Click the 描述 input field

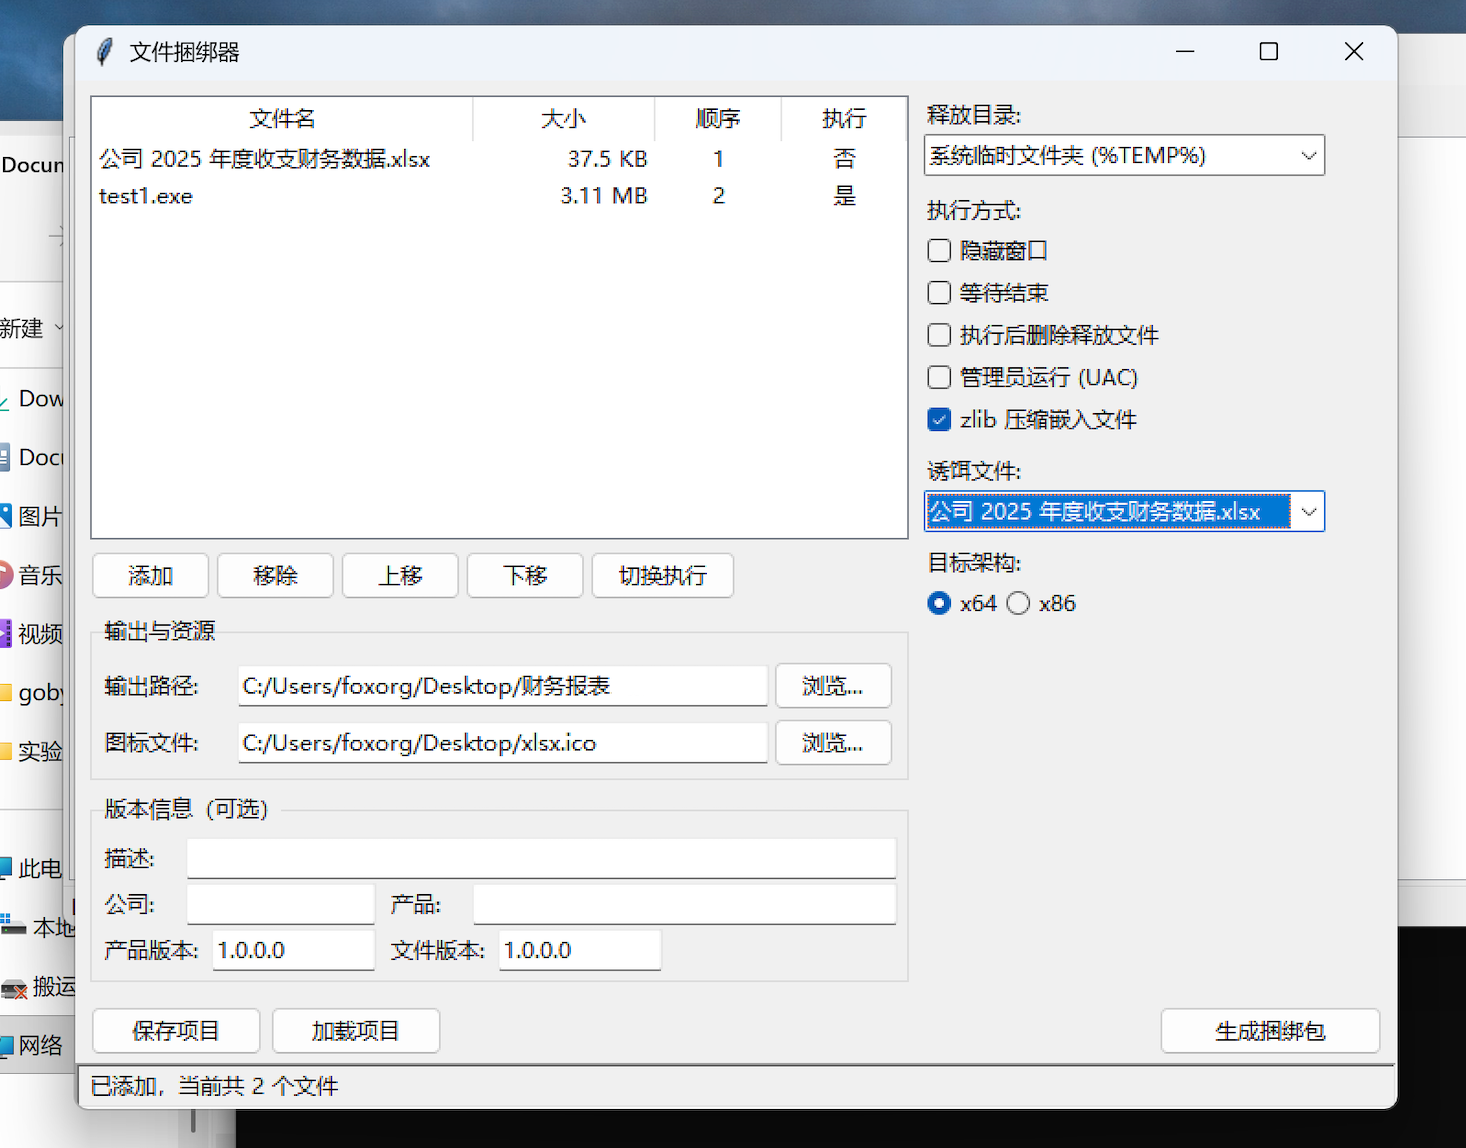pos(541,859)
